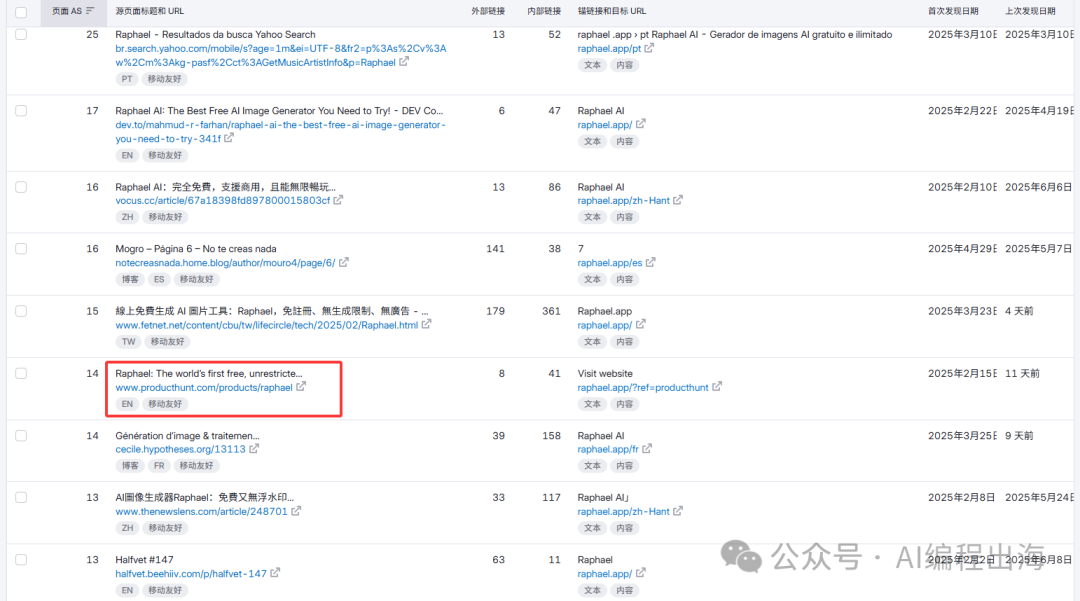1080x601 pixels.
Task: Open external link icon next to producthunt.com URL
Action: (x=301, y=387)
